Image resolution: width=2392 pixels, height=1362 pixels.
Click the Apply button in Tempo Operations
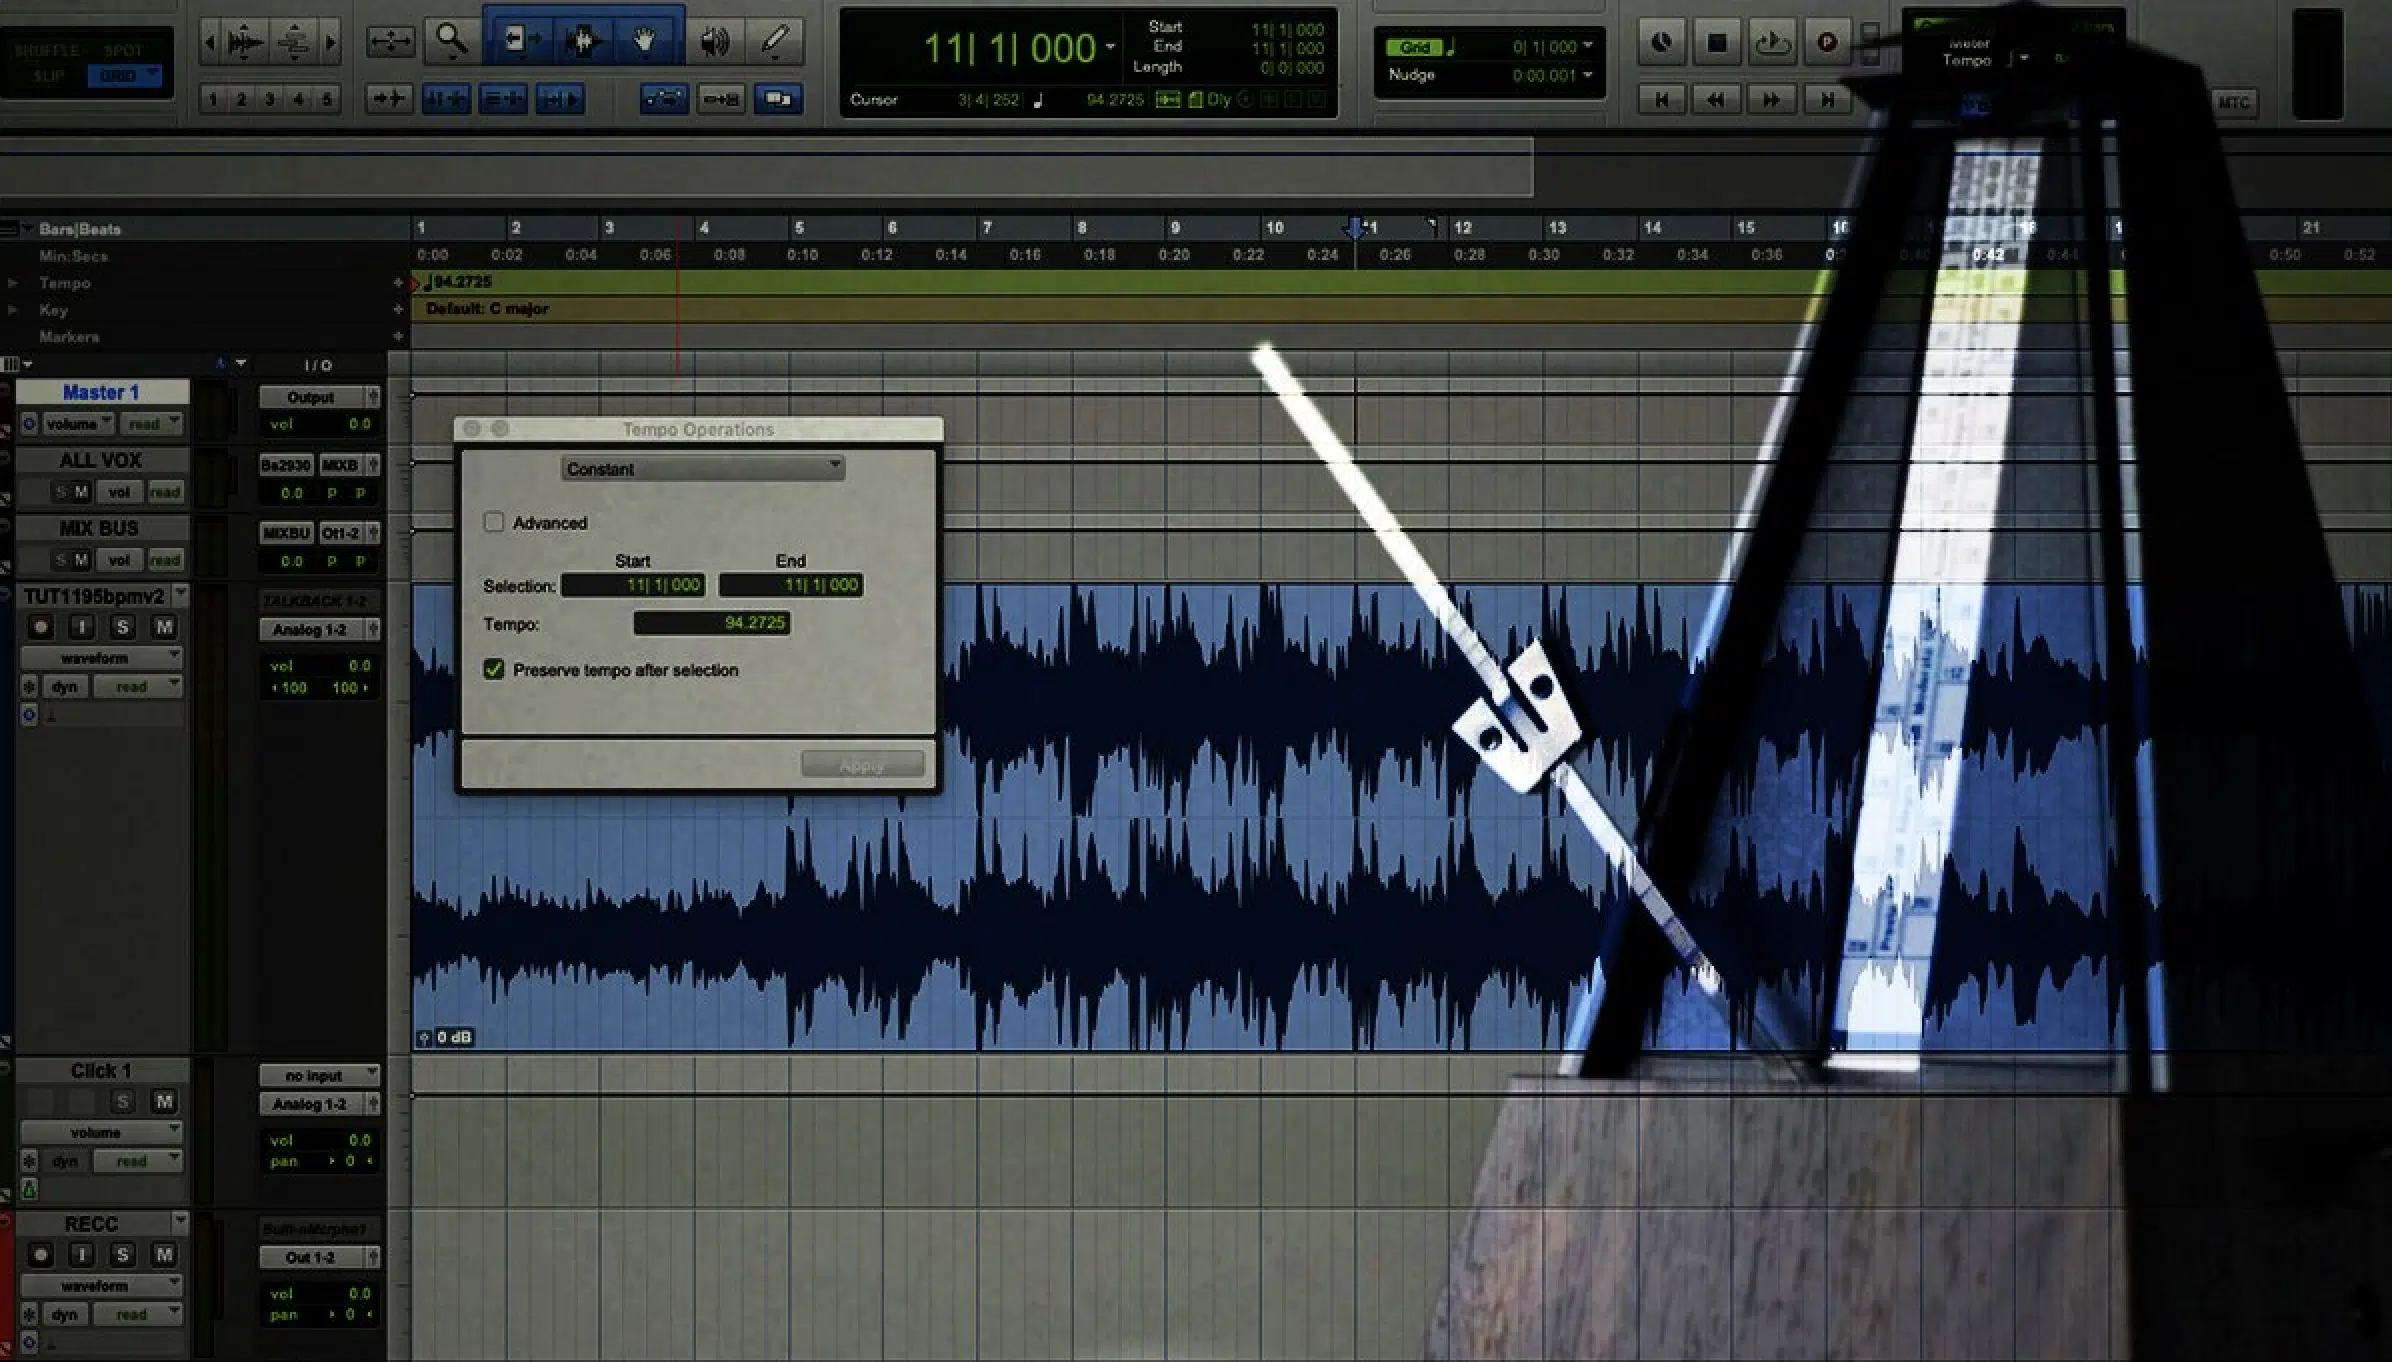(862, 766)
